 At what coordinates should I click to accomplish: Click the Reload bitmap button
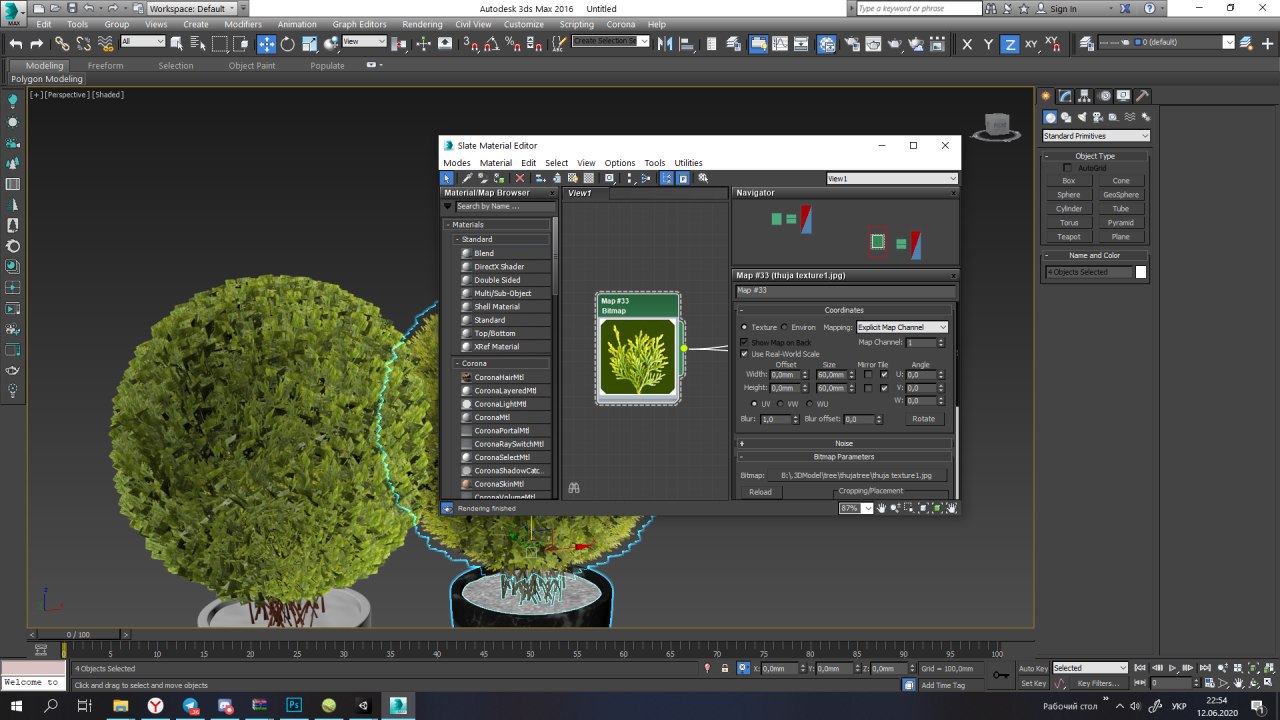pos(760,492)
